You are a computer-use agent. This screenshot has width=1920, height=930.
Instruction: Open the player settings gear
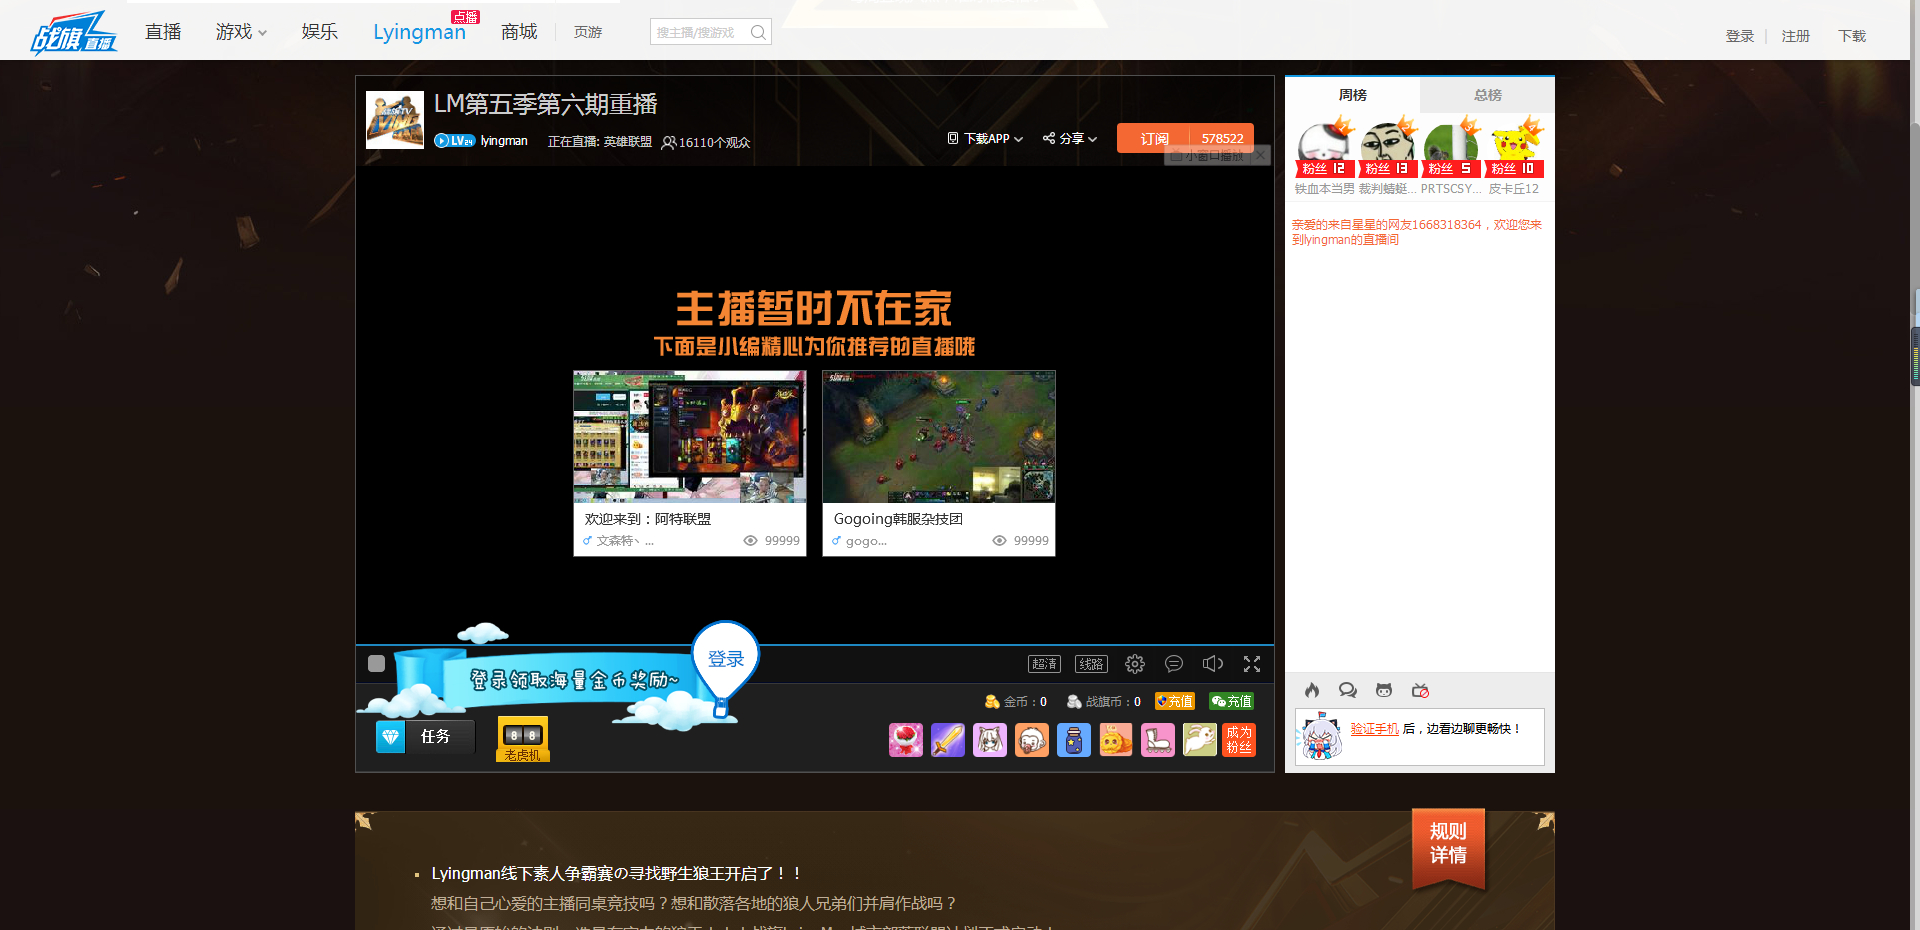point(1135,664)
